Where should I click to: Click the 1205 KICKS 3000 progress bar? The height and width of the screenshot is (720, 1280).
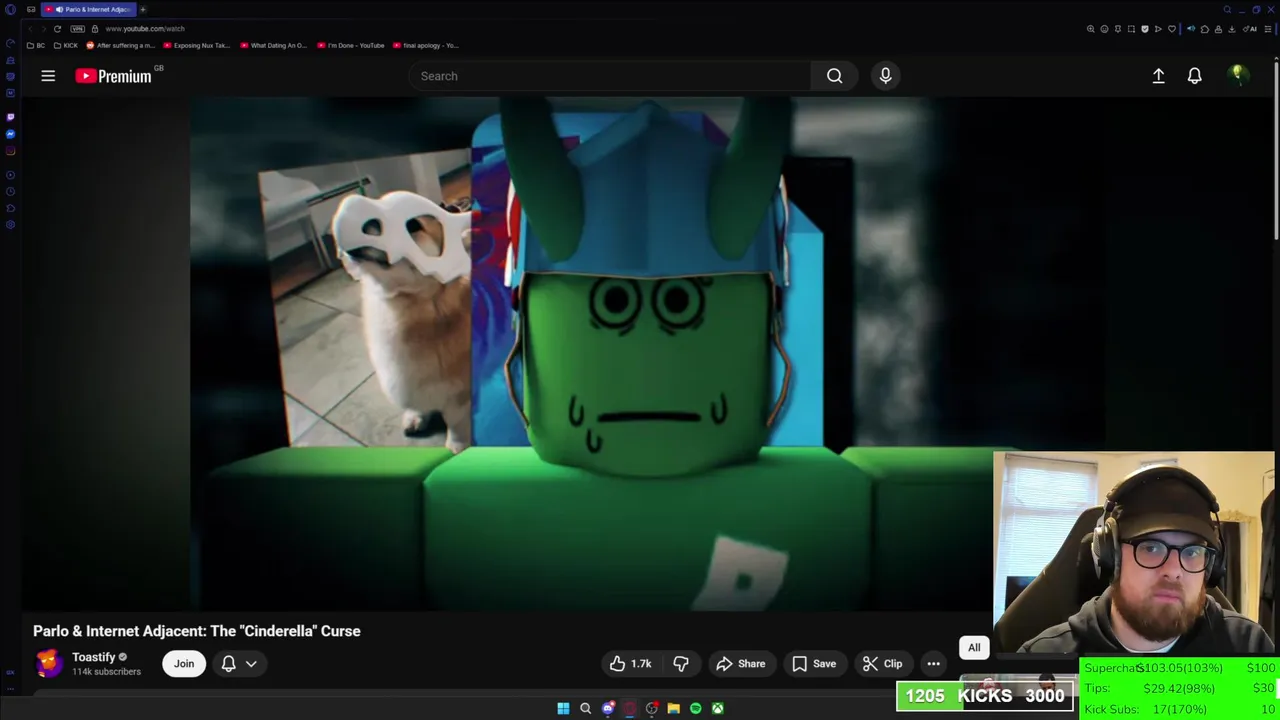tap(985, 696)
